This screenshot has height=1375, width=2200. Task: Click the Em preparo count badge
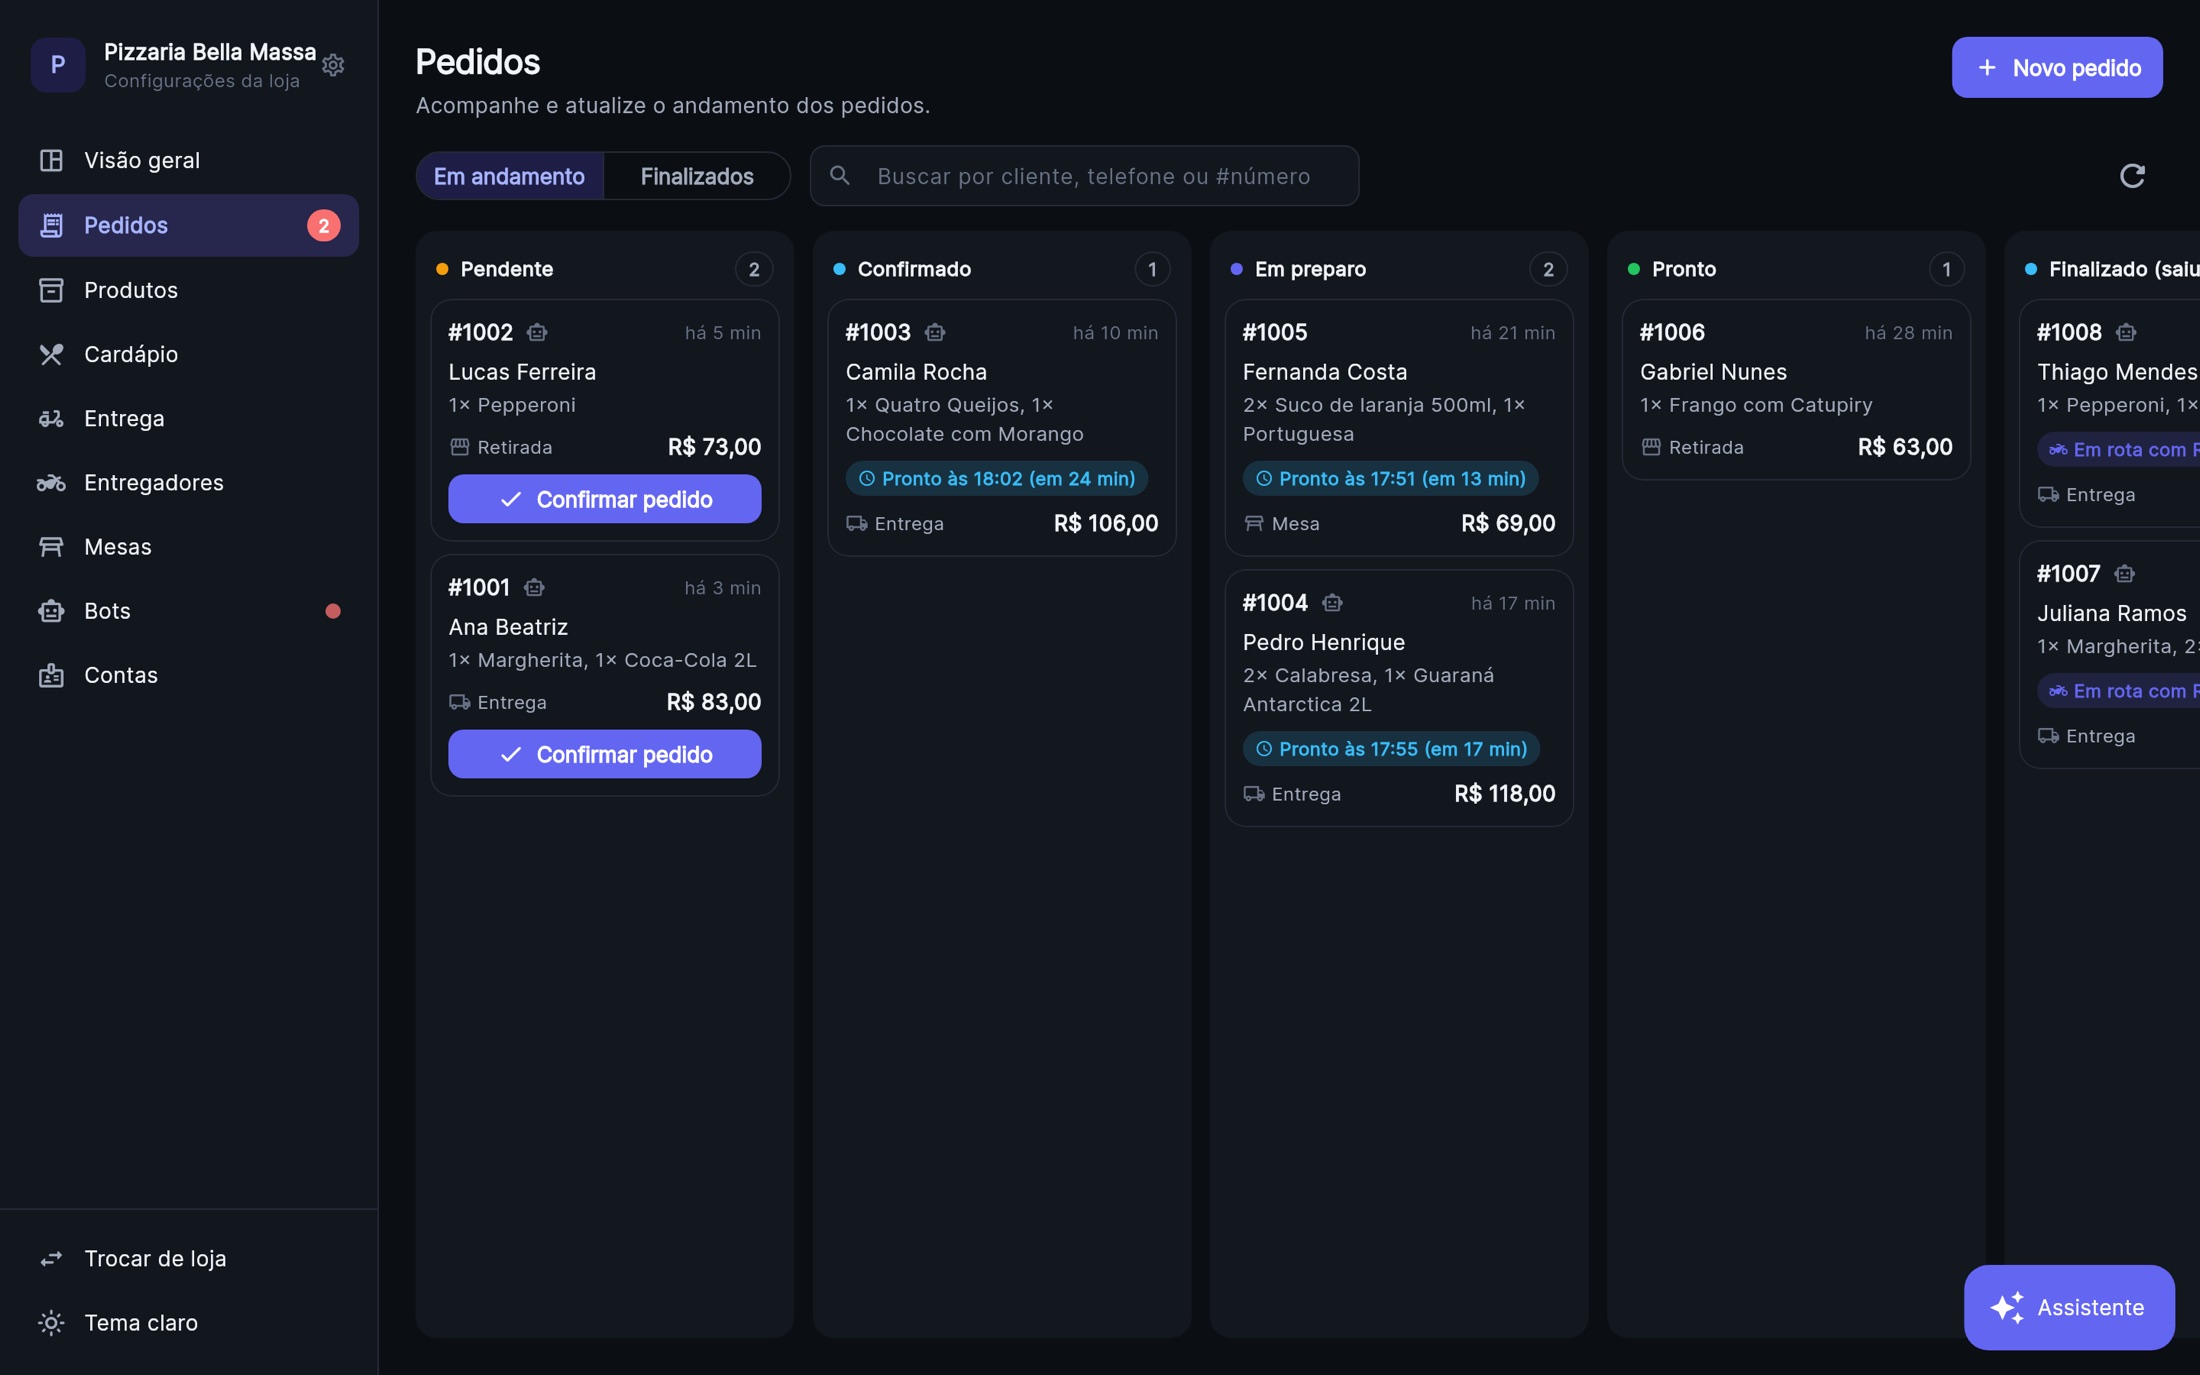1548,269
